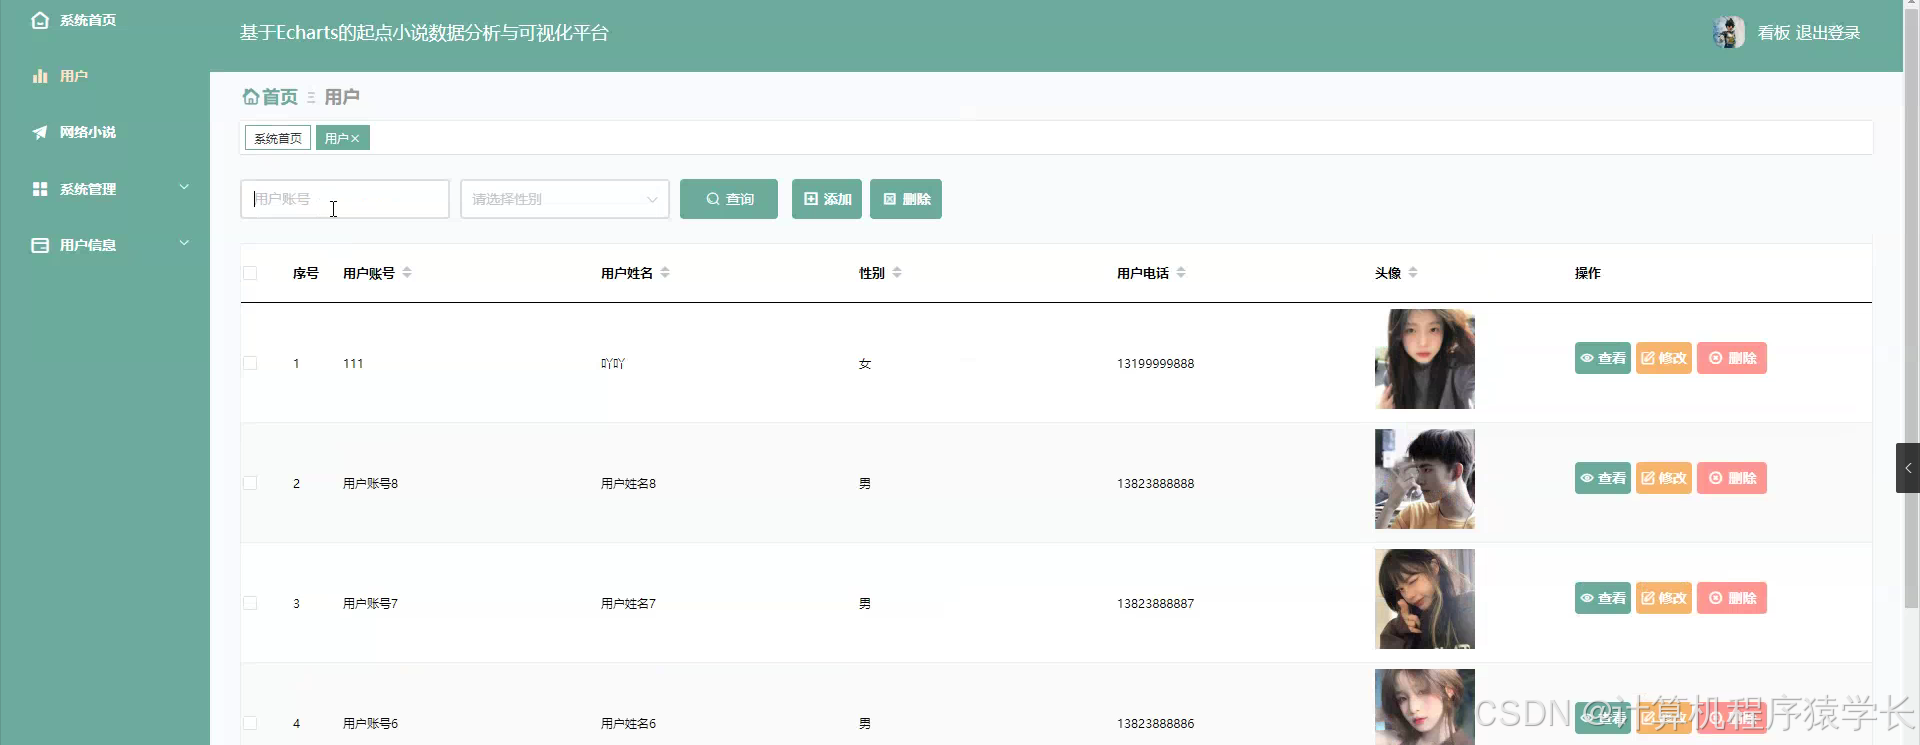Click 查看 for row 用户账号8

(x=1603, y=478)
